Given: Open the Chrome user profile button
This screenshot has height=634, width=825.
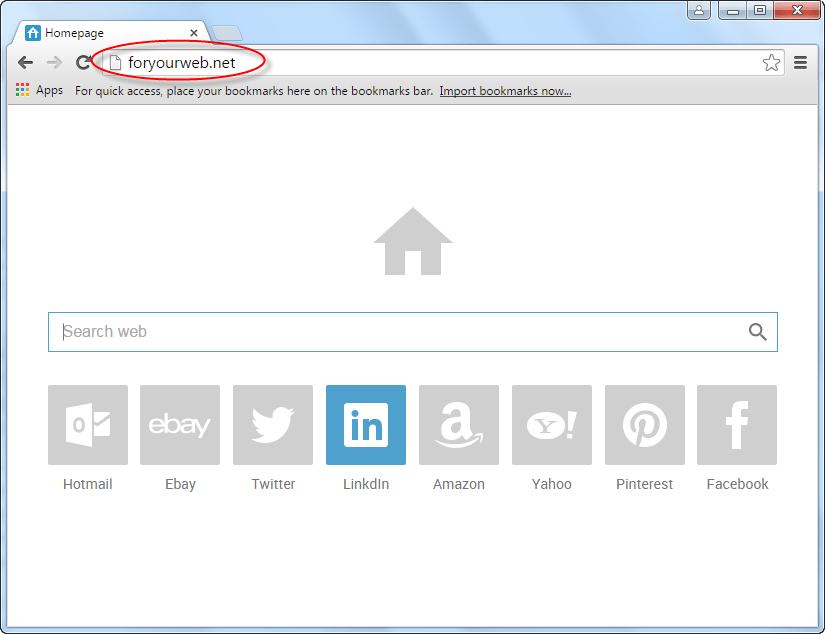Looking at the screenshot, I should (x=699, y=10).
